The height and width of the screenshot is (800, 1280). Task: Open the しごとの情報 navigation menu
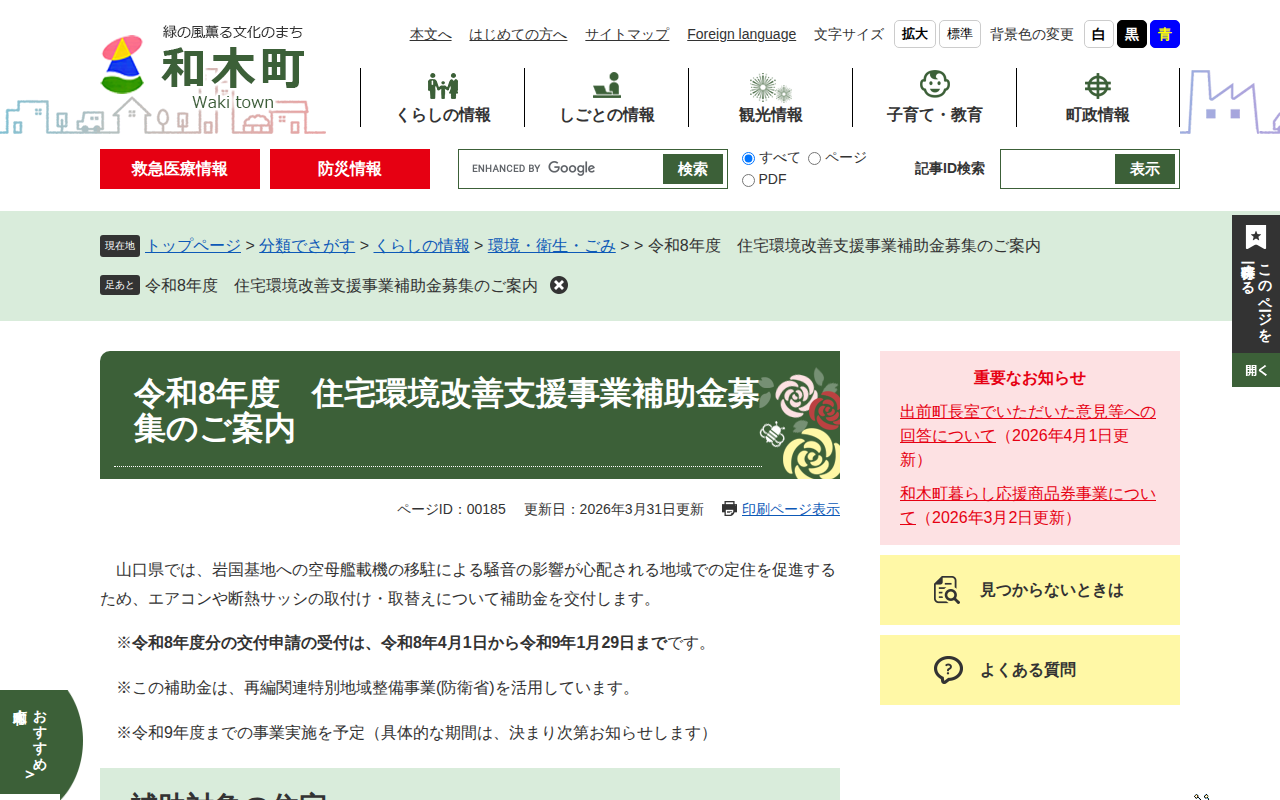(x=606, y=98)
